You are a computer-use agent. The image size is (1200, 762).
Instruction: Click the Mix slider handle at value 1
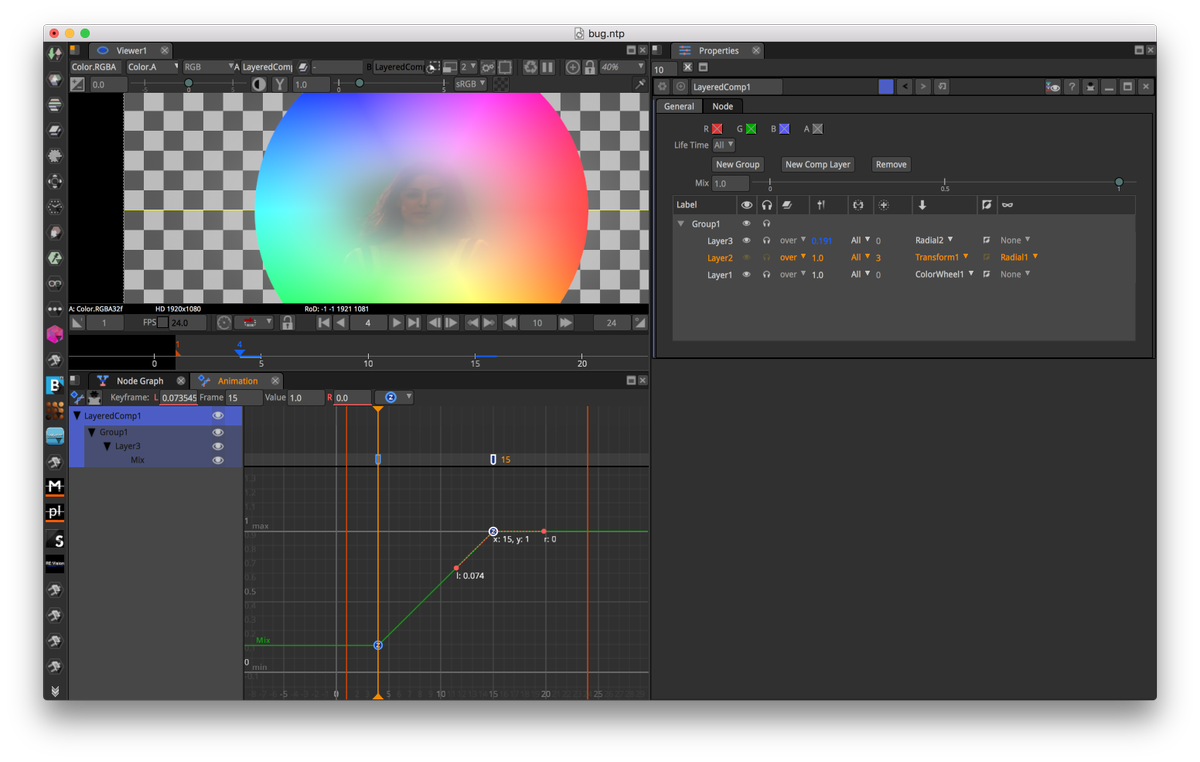click(x=1118, y=181)
